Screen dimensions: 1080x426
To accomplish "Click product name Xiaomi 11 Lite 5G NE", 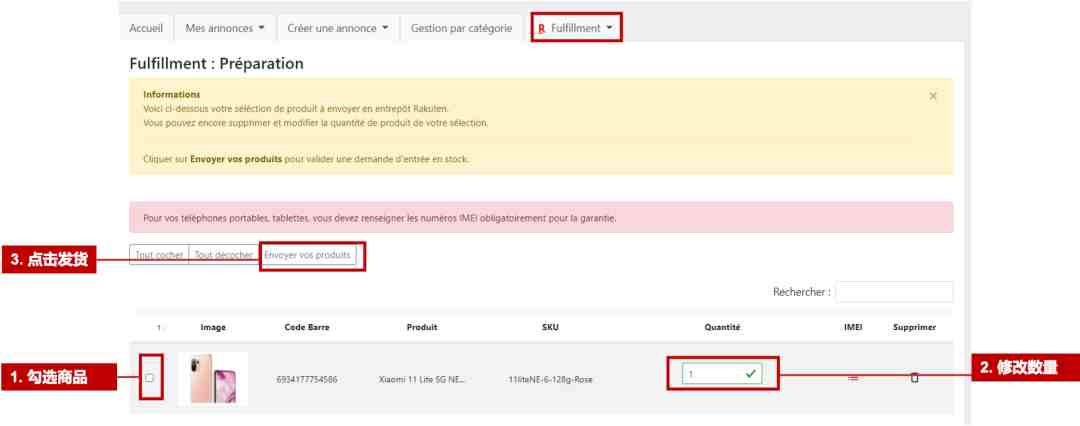I will tap(422, 379).
